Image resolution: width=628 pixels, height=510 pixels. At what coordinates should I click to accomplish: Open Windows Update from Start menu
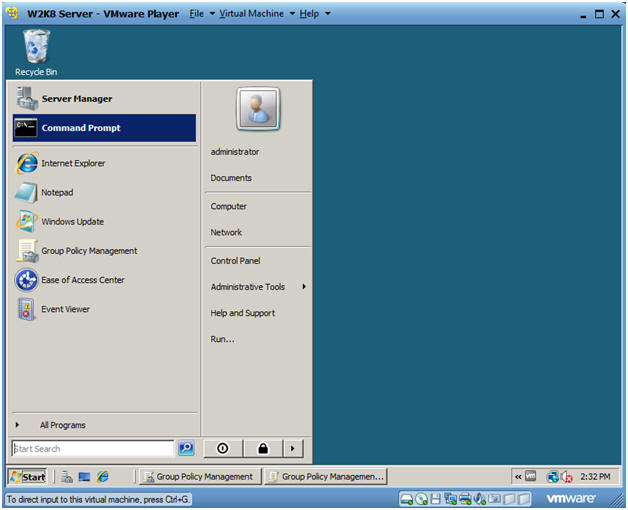click(104, 222)
